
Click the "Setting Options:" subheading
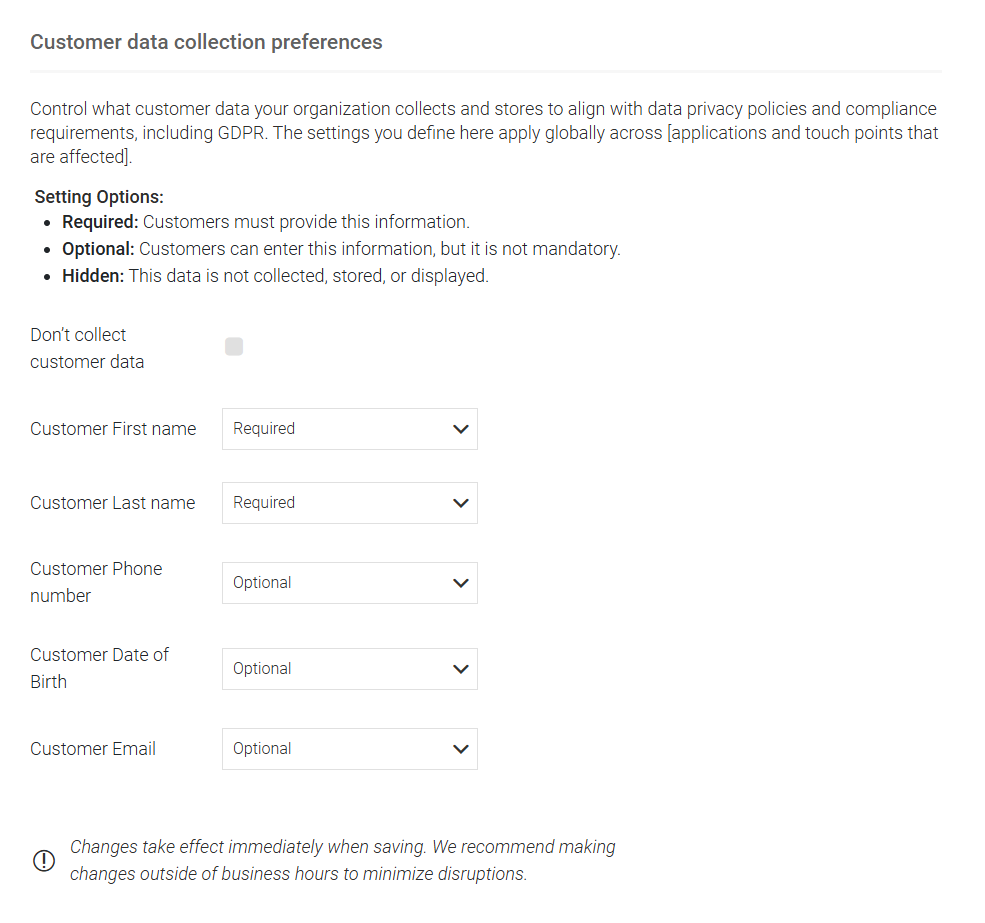tap(99, 197)
